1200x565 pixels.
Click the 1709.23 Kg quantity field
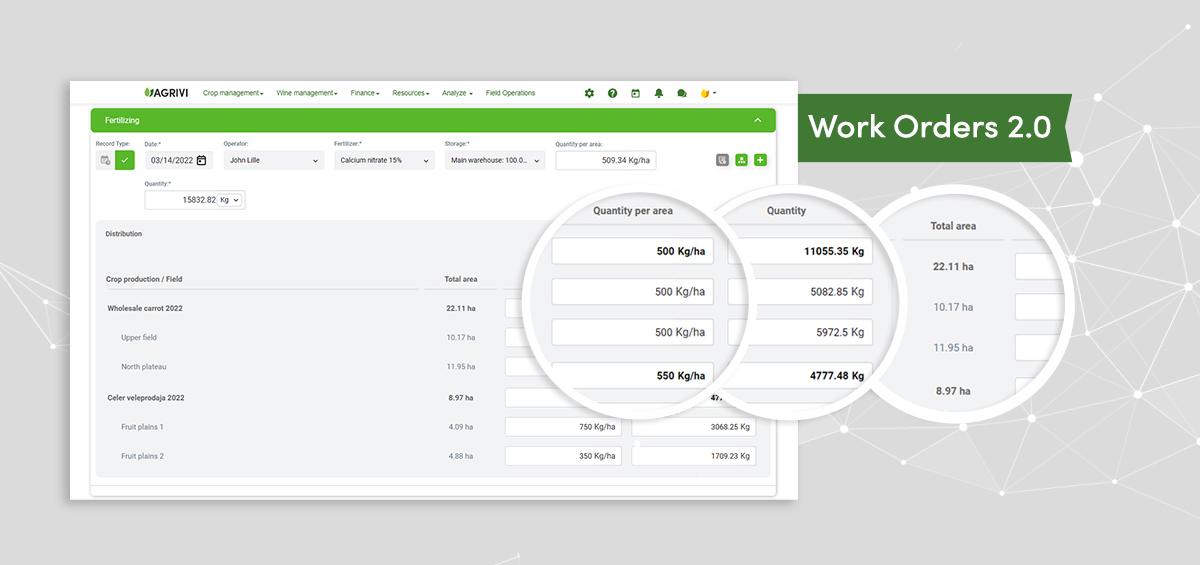(x=693, y=456)
